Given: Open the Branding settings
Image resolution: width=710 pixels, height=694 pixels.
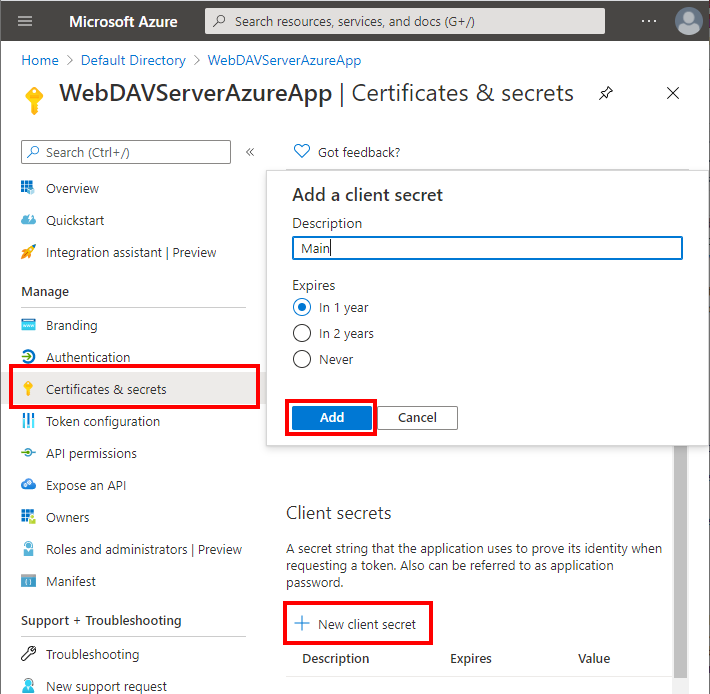Looking at the screenshot, I should (72, 325).
